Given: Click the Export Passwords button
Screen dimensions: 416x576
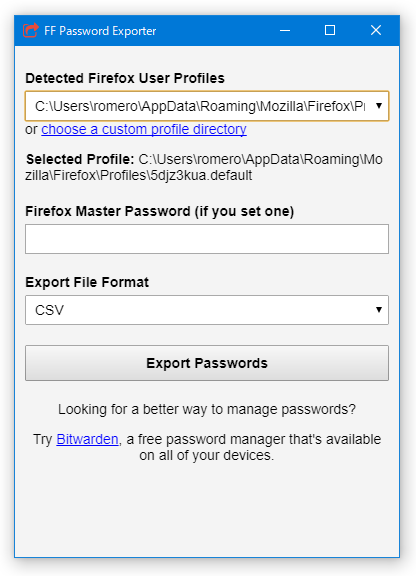Looking at the screenshot, I should click(207, 363).
